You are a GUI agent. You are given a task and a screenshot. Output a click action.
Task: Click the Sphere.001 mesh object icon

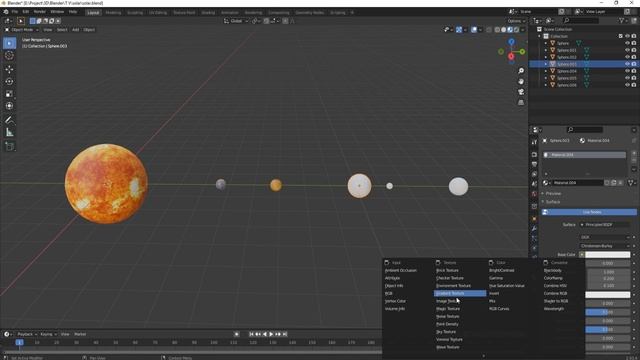(553, 50)
